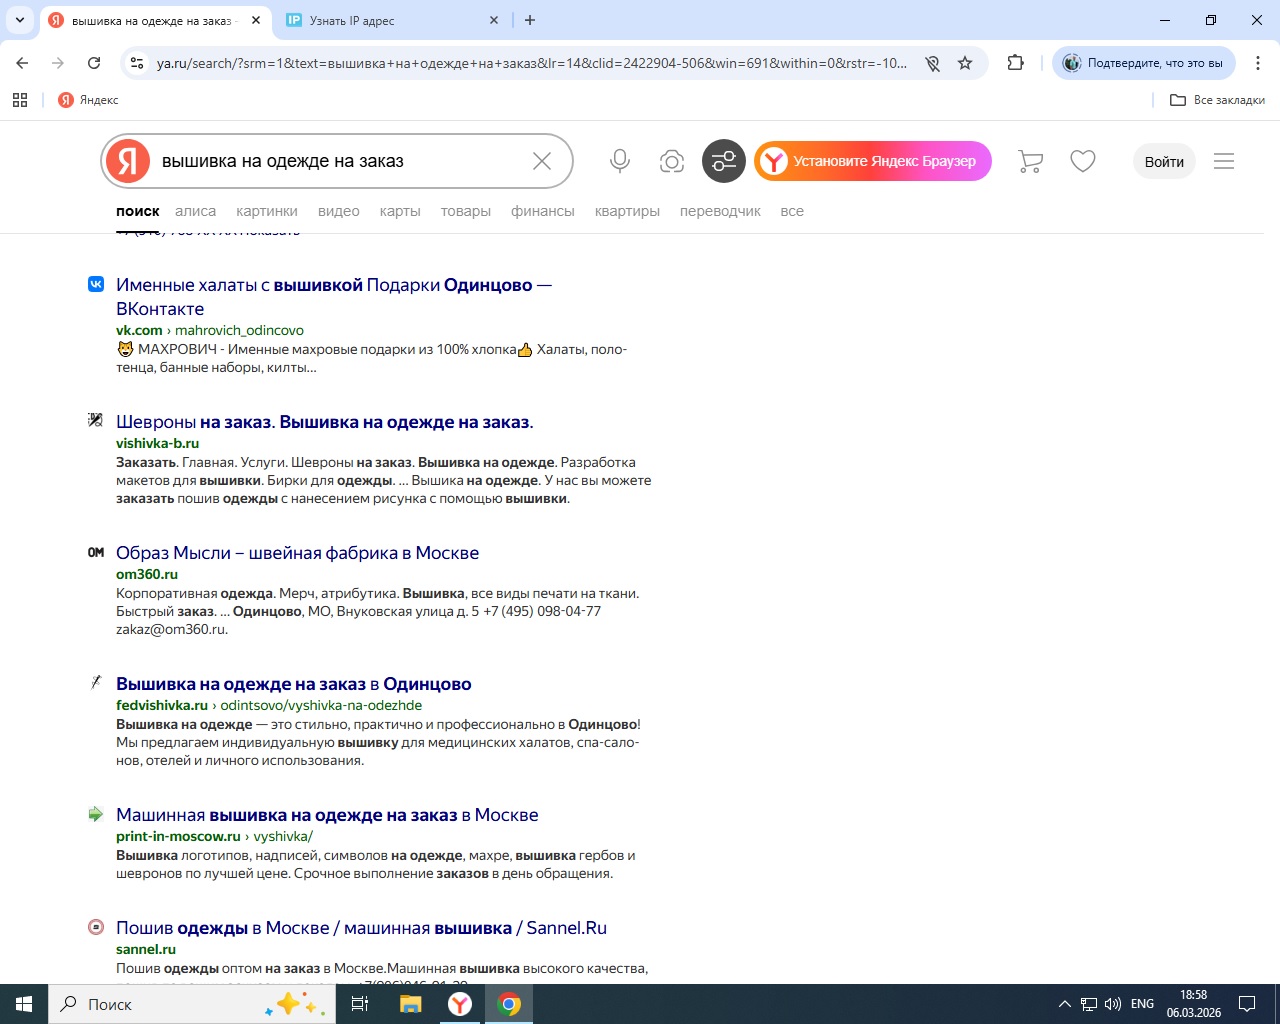Open 'Именные халаты с вышивкой' VK result

pyautogui.click(x=334, y=297)
